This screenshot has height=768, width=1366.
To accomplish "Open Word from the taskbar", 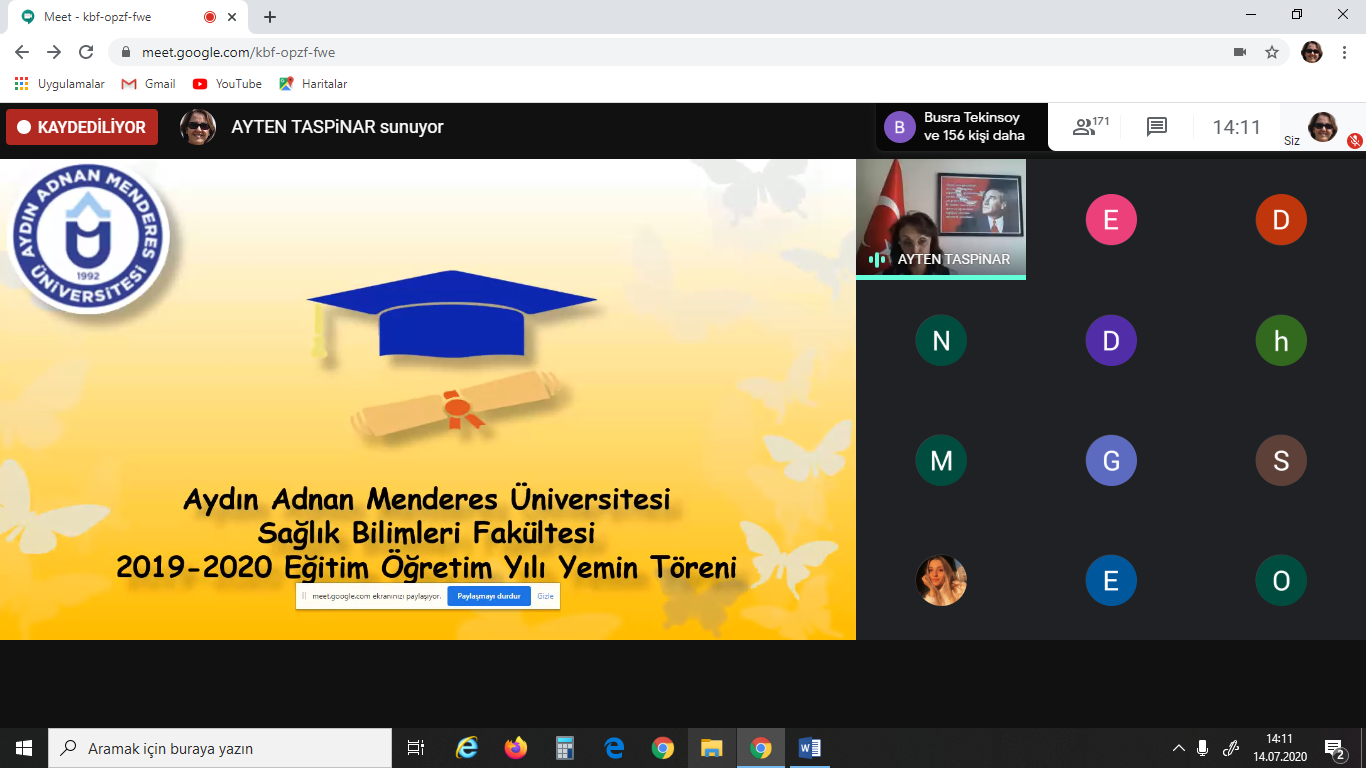I will pos(809,748).
